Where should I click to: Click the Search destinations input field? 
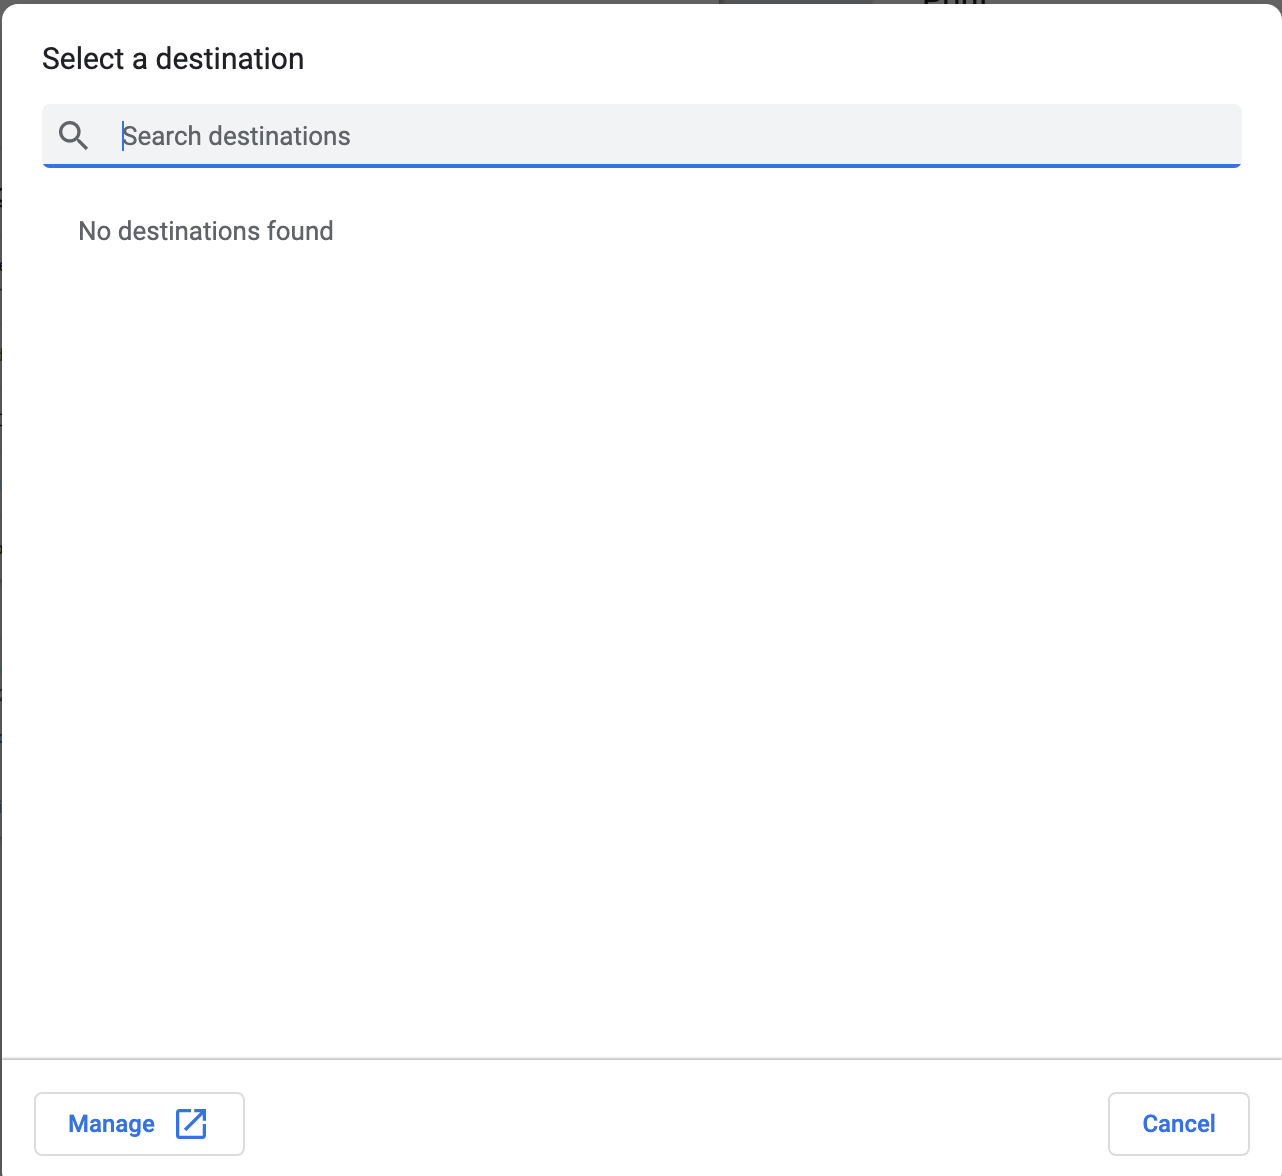pos(641,136)
